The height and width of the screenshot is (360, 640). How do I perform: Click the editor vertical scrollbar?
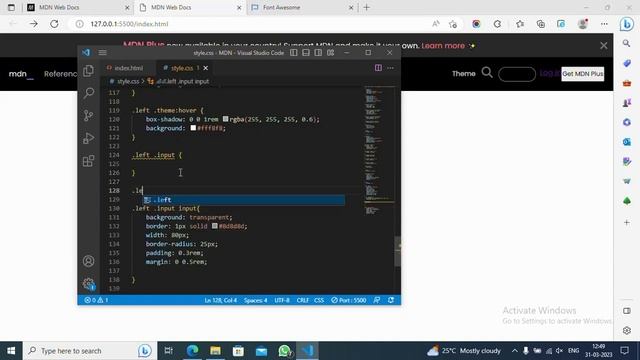click(x=398, y=251)
